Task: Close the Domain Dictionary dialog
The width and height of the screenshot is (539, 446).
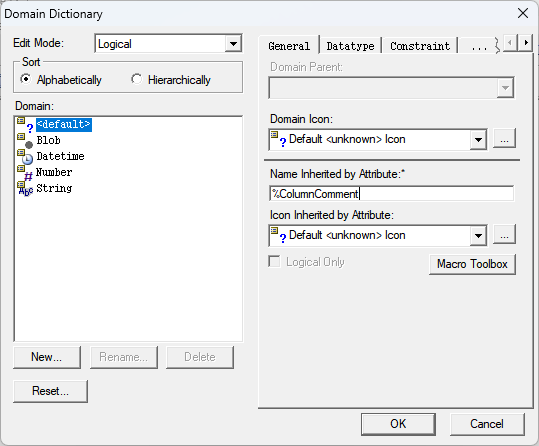Action: point(523,13)
